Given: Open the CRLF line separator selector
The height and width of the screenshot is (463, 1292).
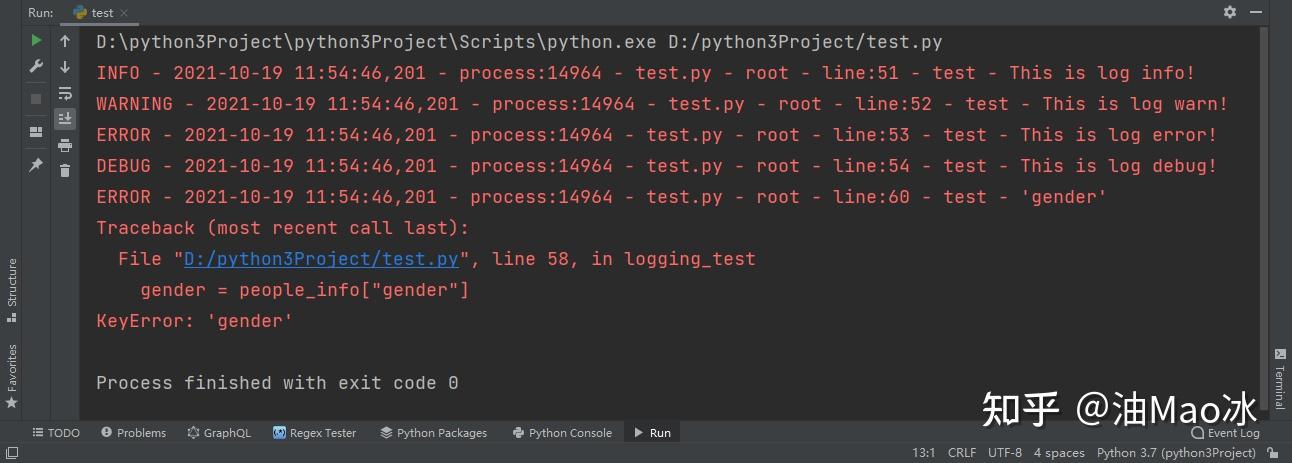Looking at the screenshot, I should (x=962, y=453).
